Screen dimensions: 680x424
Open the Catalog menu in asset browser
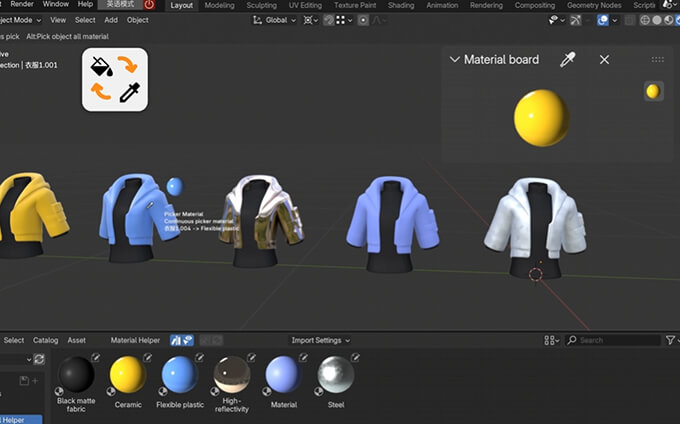(x=46, y=340)
